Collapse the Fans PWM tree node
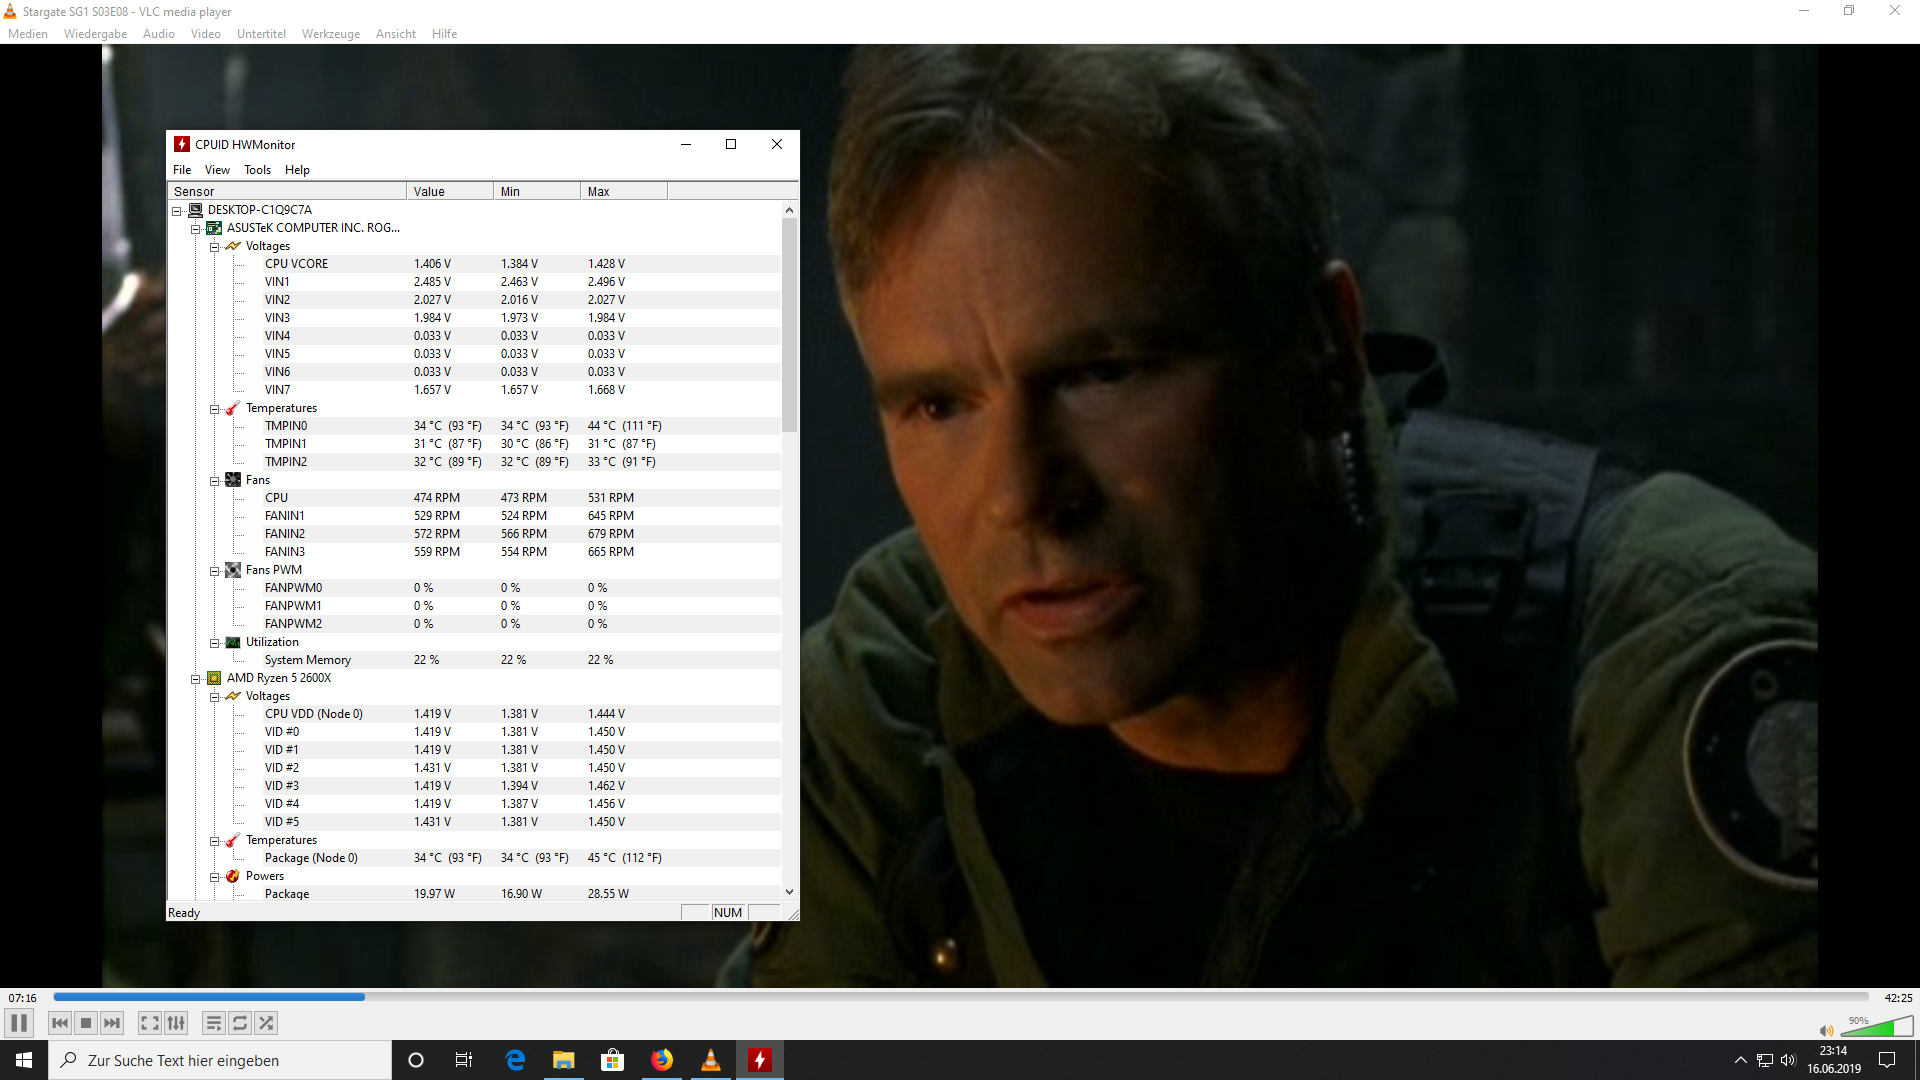Image resolution: width=1920 pixels, height=1080 pixels. pyautogui.click(x=215, y=571)
